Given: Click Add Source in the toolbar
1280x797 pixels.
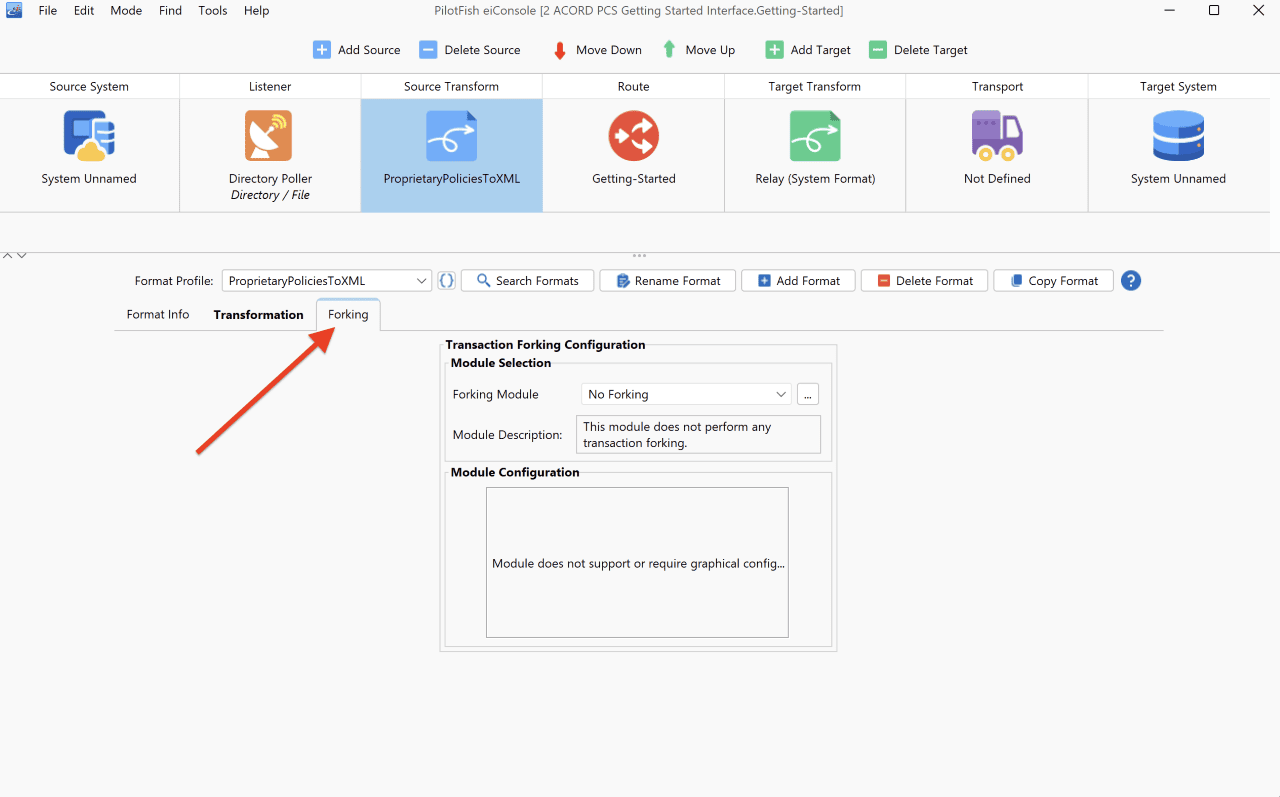Looking at the screenshot, I should (357, 50).
